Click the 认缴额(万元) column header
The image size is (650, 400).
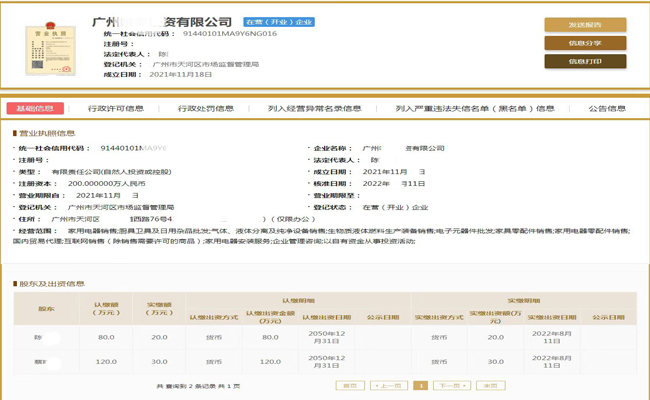pos(106,309)
